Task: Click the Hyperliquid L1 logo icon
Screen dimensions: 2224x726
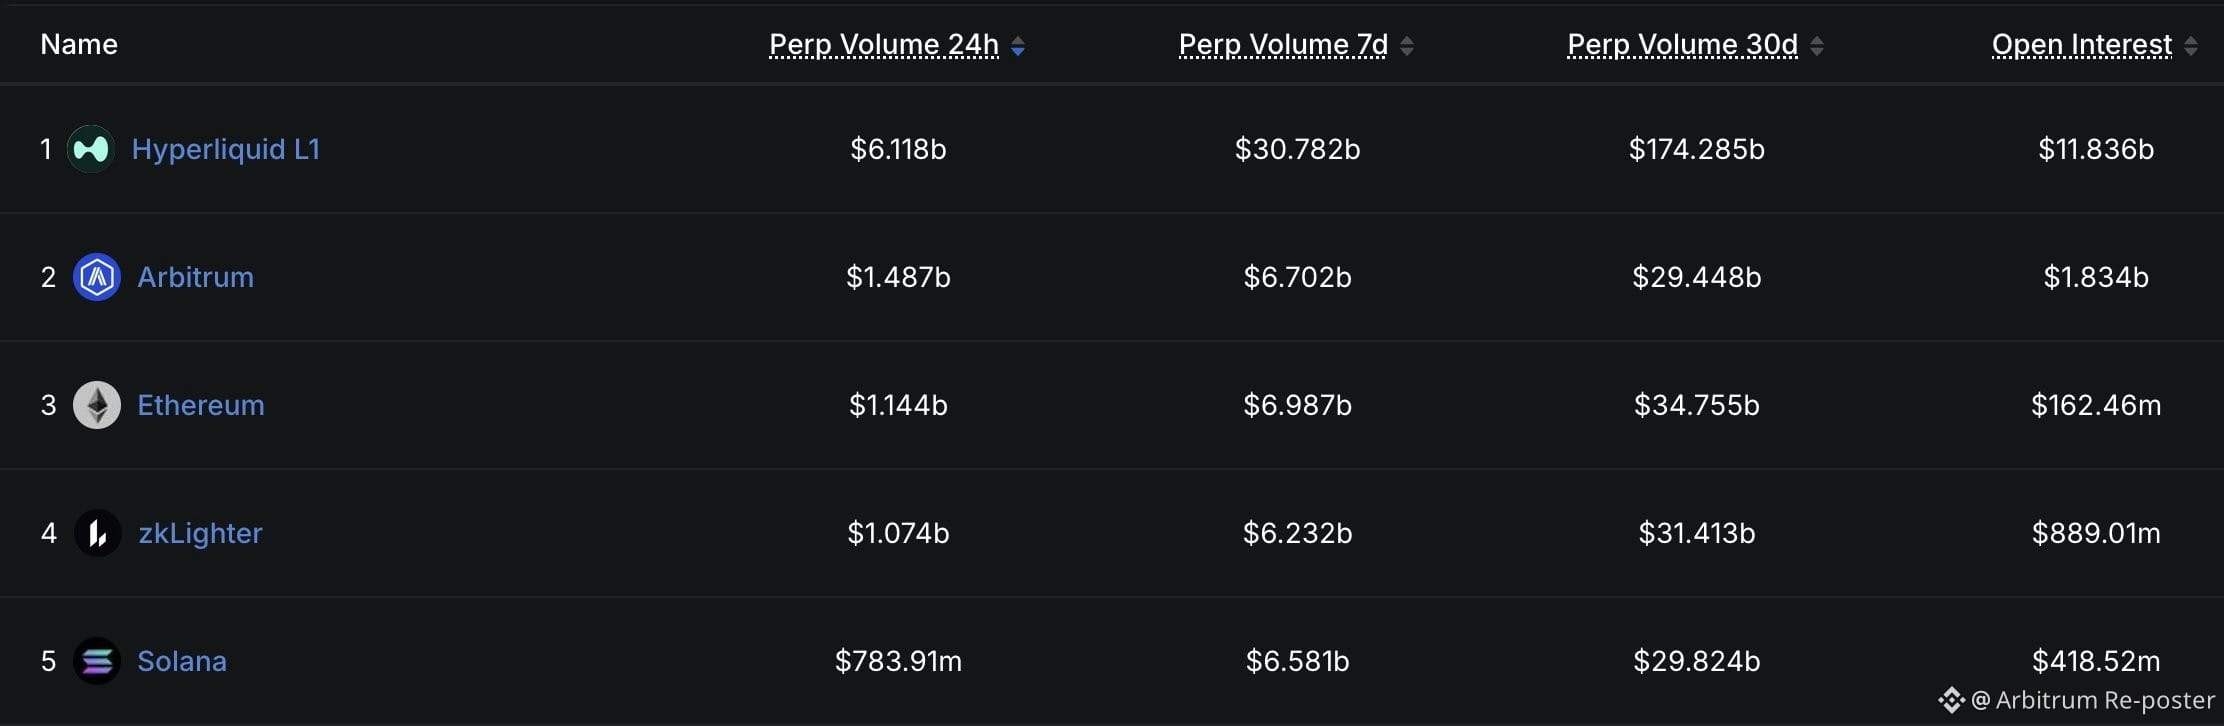Action: pyautogui.click(x=91, y=149)
